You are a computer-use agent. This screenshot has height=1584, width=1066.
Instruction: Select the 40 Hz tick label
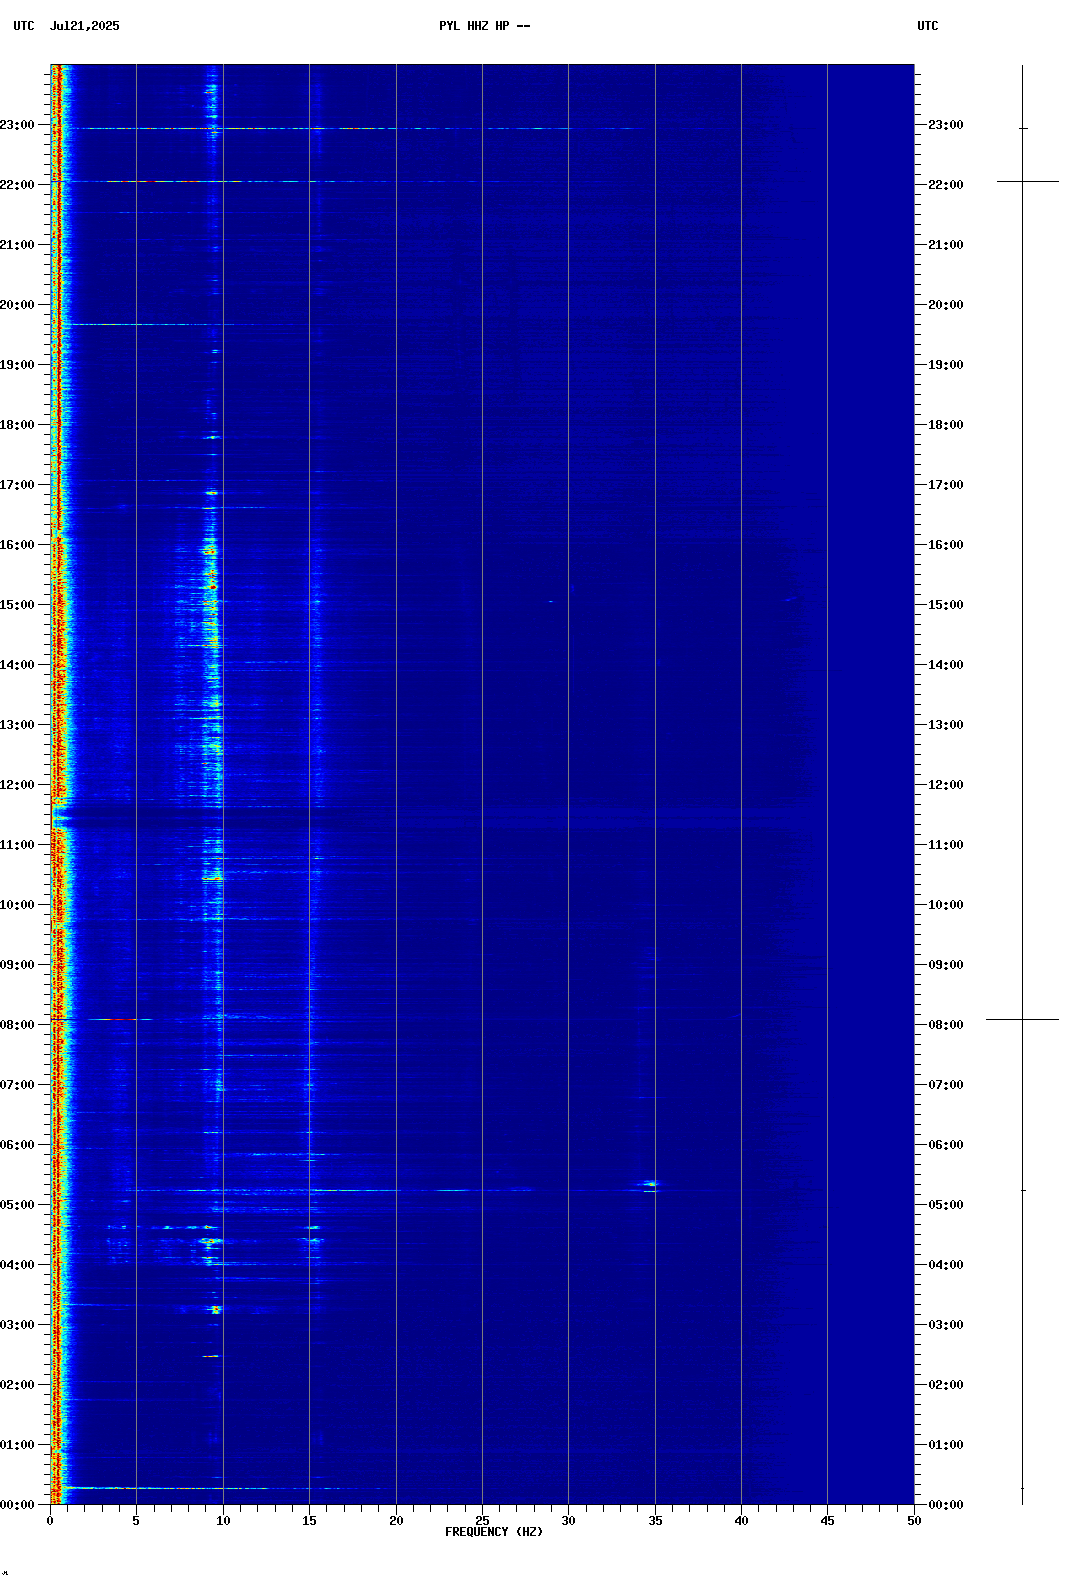(x=741, y=1521)
